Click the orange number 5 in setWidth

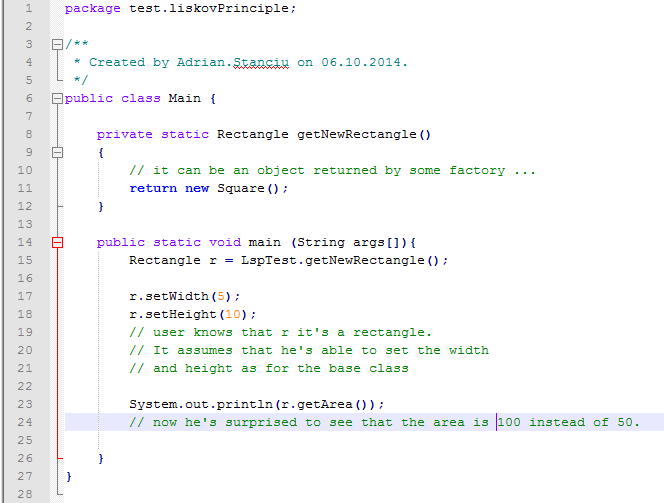pyautogui.click(x=221, y=296)
